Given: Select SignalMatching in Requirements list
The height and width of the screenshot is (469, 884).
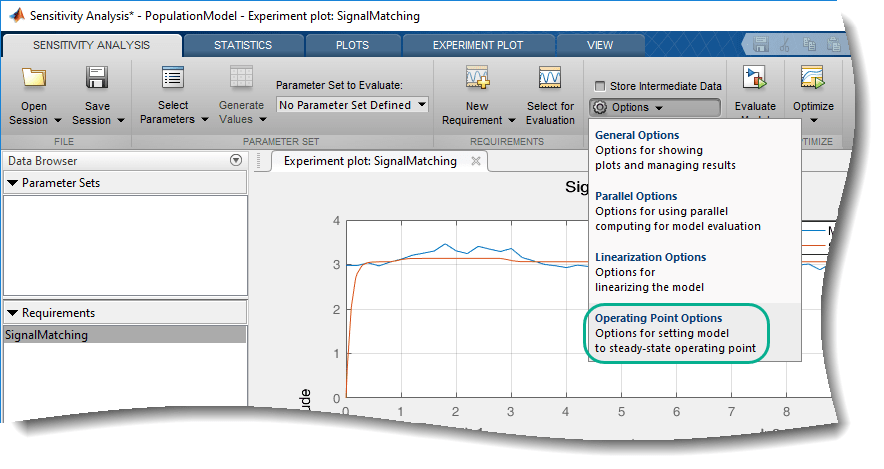Looking at the screenshot, I should [46, 335].
